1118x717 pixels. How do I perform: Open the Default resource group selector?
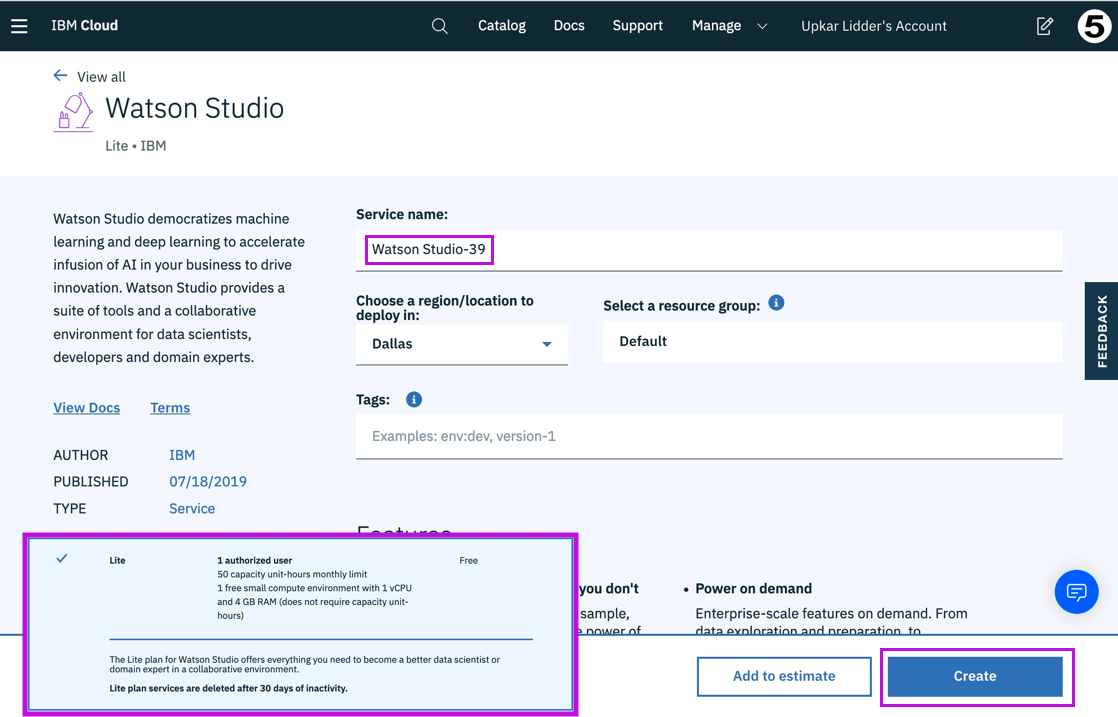(x=833, y=341)
